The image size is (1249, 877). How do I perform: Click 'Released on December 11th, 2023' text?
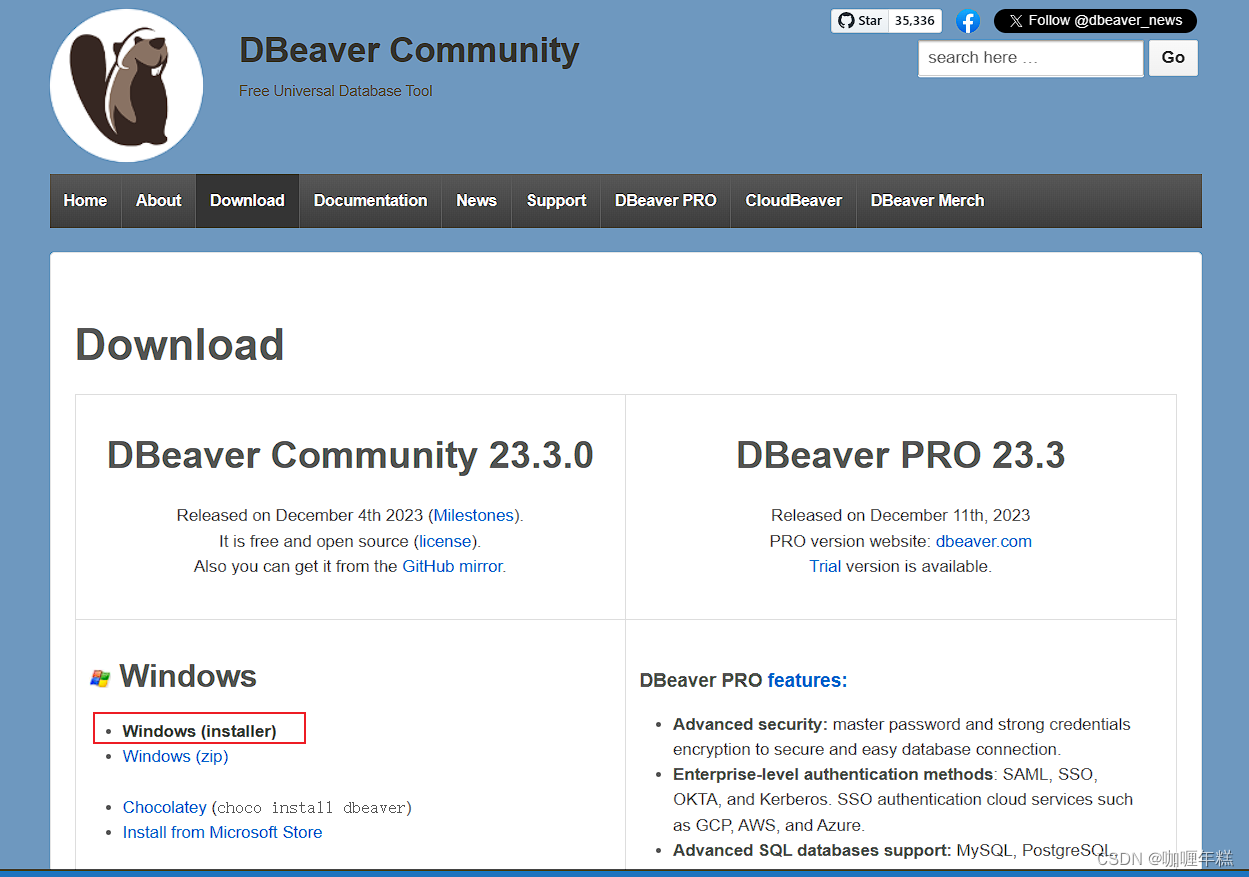click(x=901, y=516)
